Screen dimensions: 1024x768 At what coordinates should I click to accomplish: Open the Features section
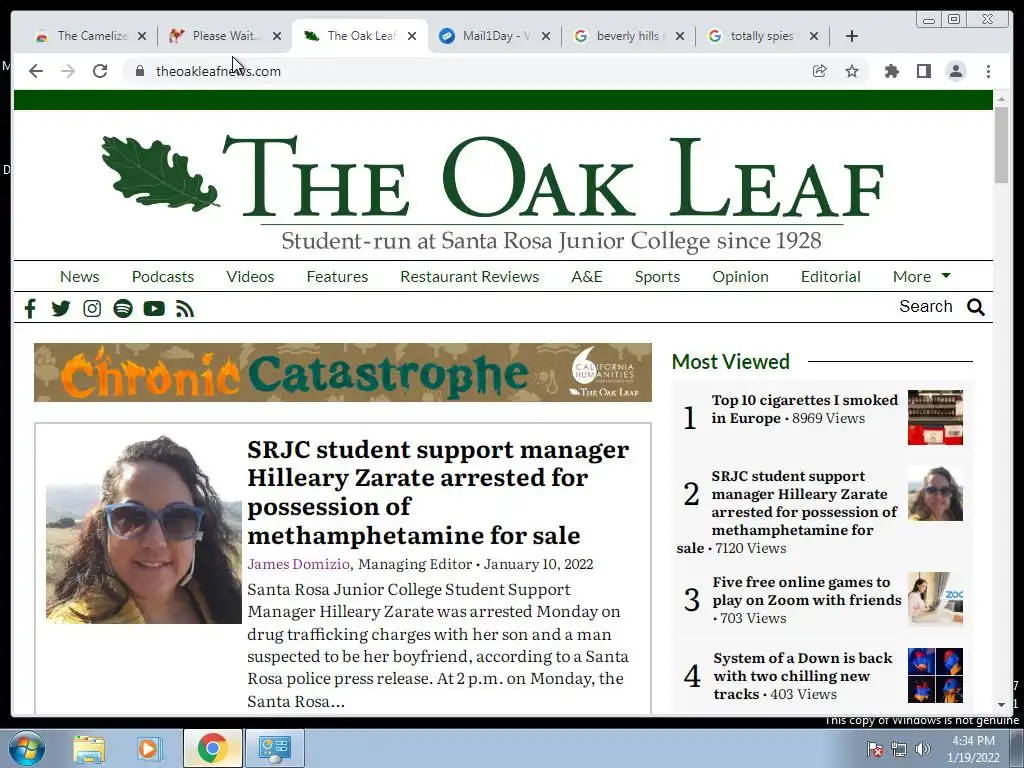tap(337, 276)
